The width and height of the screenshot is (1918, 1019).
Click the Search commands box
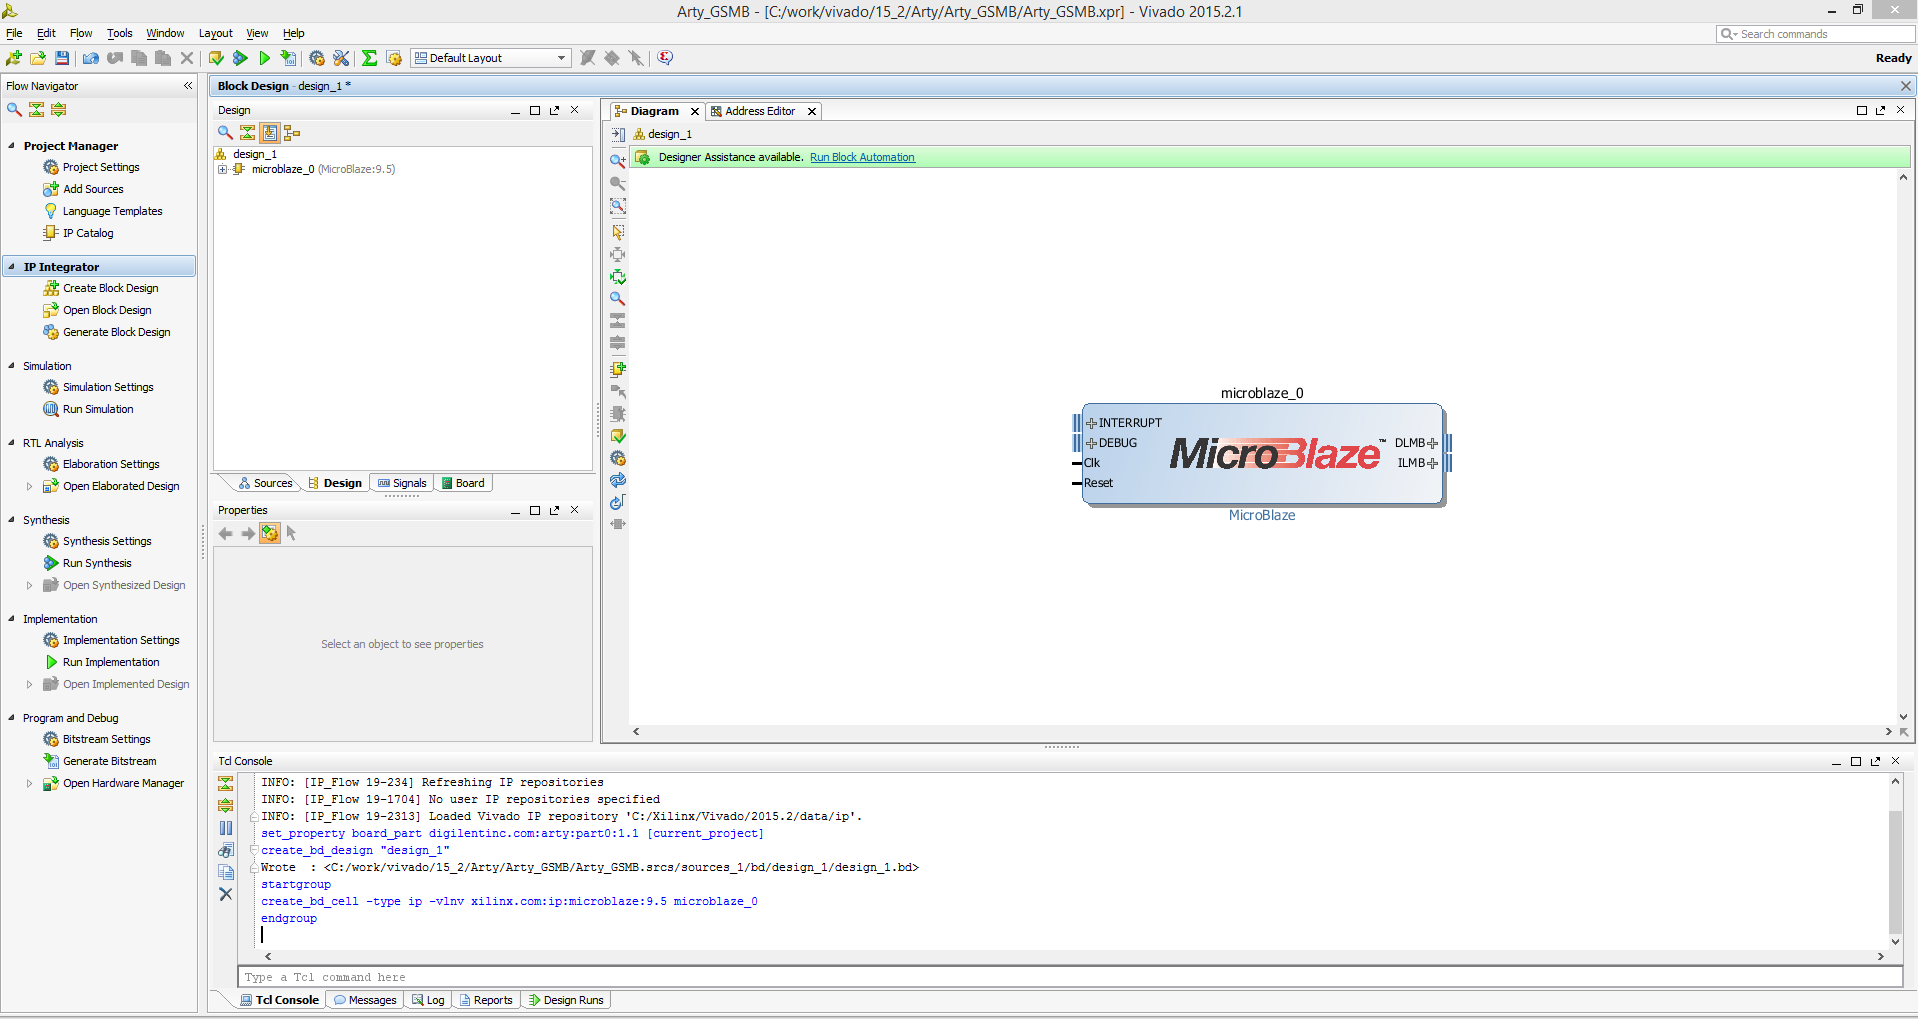(x=1815, y=34)
